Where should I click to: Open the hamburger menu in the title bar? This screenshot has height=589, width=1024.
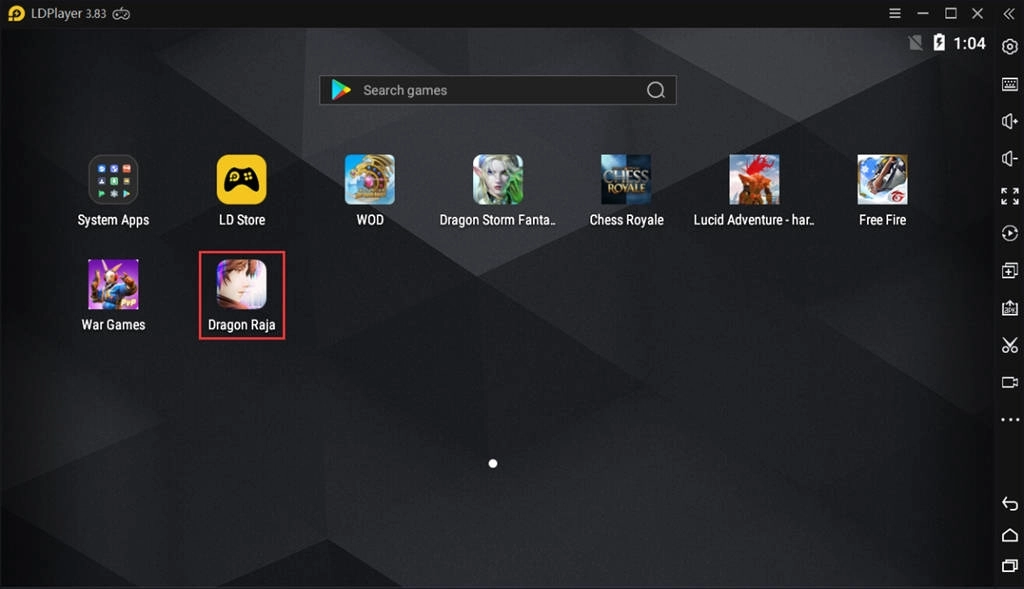[896, 13]
